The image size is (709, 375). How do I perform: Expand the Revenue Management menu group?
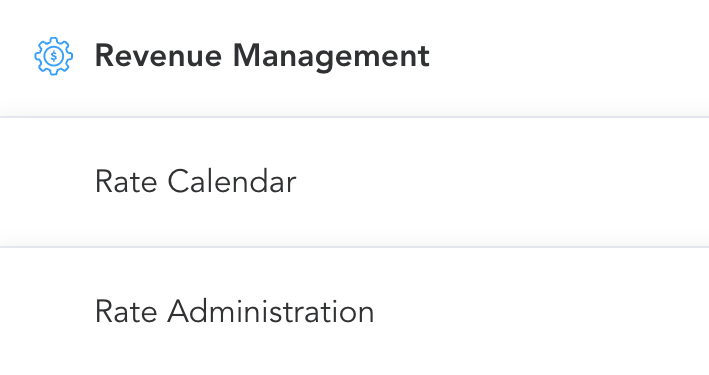click(354, 58)
